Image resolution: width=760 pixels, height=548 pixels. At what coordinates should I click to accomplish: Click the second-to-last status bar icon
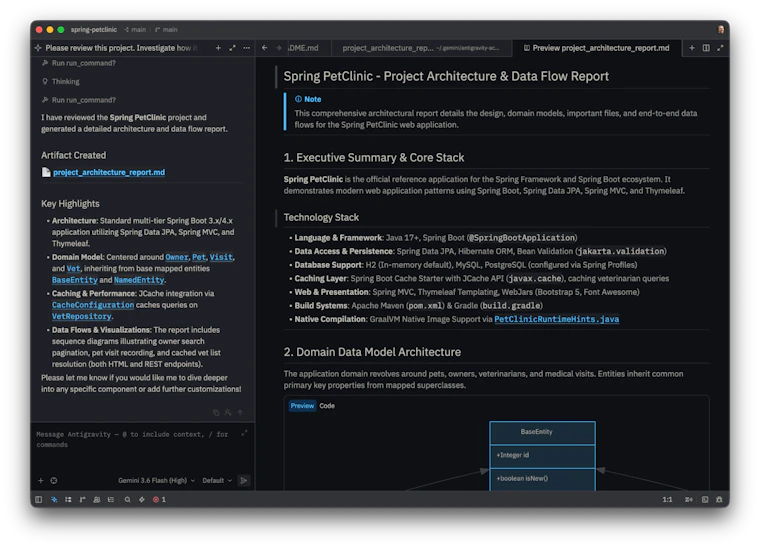click(x=705, y=500)
